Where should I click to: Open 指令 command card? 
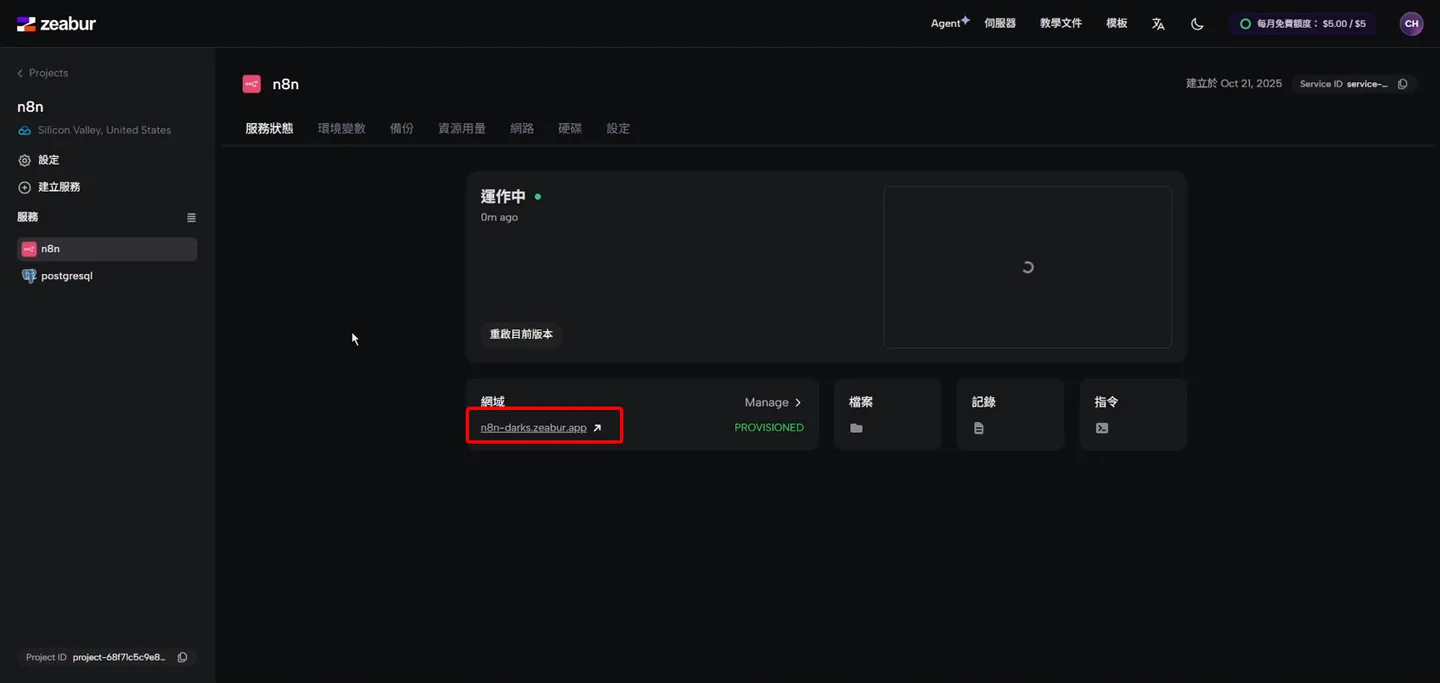pyautogui.click(x=1133, y=414)
